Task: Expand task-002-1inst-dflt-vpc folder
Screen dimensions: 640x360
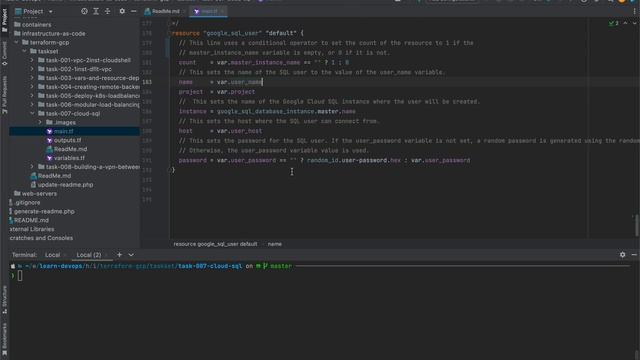Action: [x=32, y=69]
